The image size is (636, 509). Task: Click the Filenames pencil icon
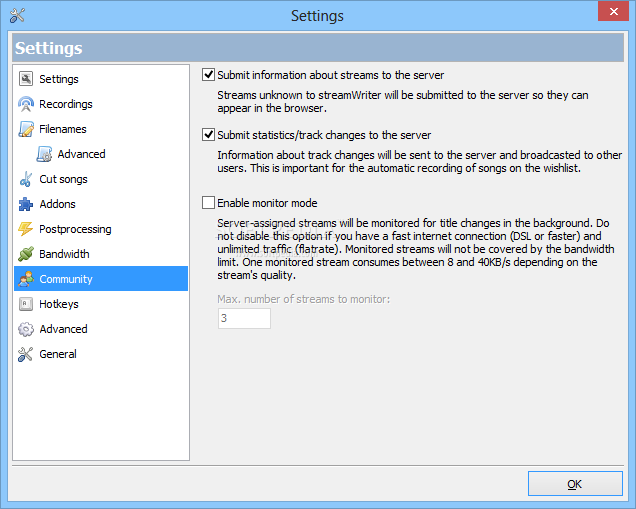(x=26, y=129)
